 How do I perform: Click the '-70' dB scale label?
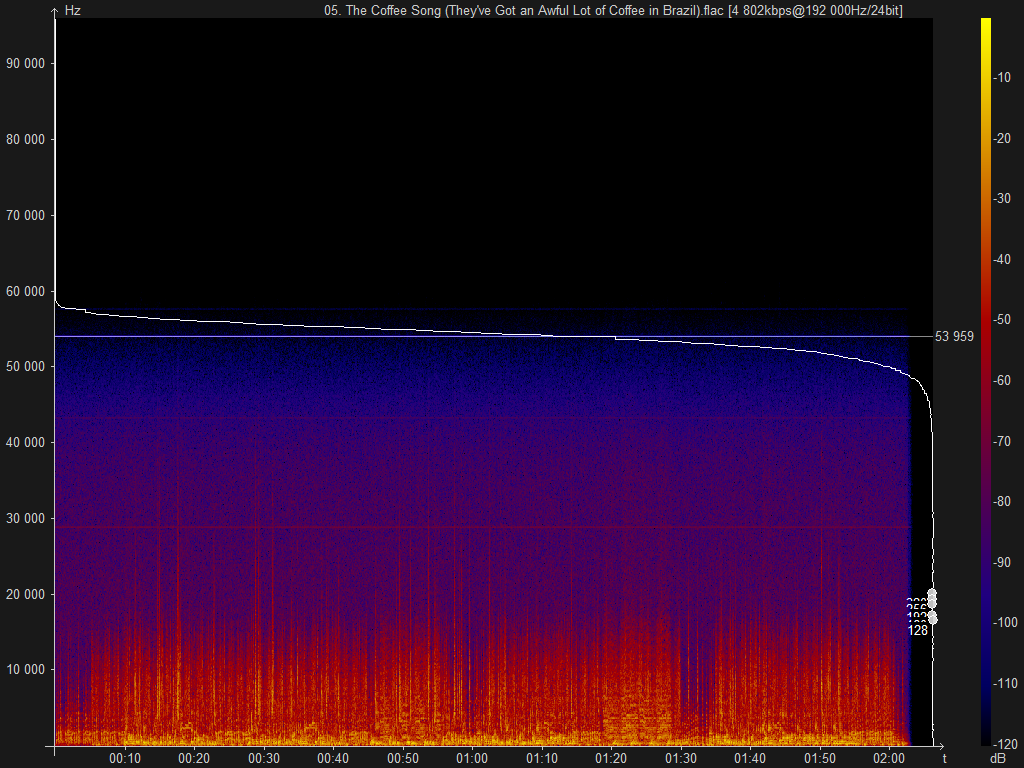coord(1002,441)
